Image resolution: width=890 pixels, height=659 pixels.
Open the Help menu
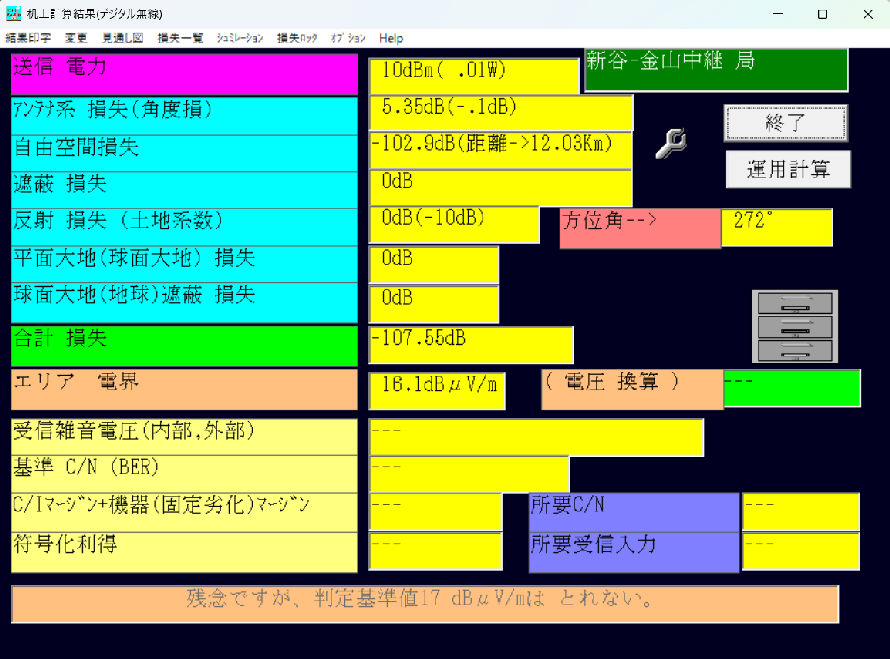391,38
